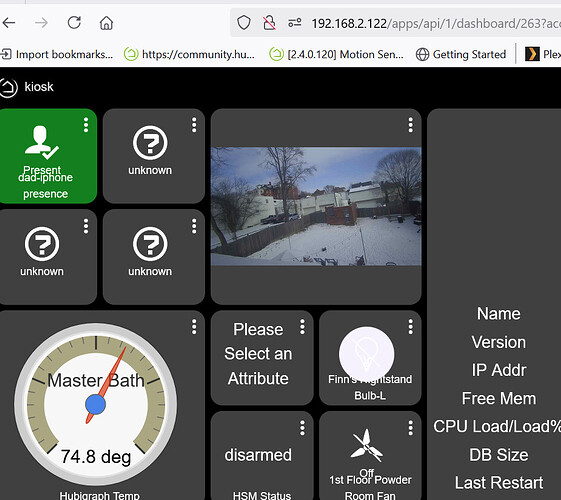Screen dimensions: 561x500
Task: Open the Plex bookmark icon
Action: (x=532, y=54)
